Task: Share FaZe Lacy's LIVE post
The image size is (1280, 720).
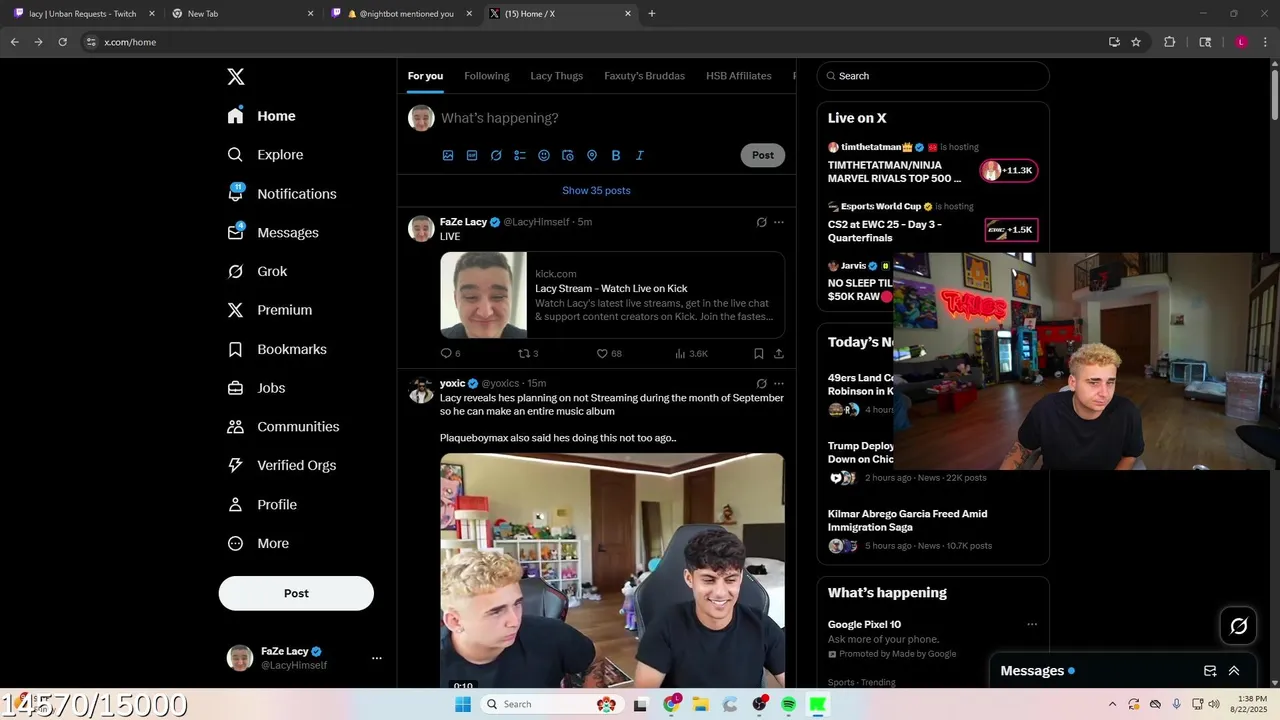Action: coord(779,353)
